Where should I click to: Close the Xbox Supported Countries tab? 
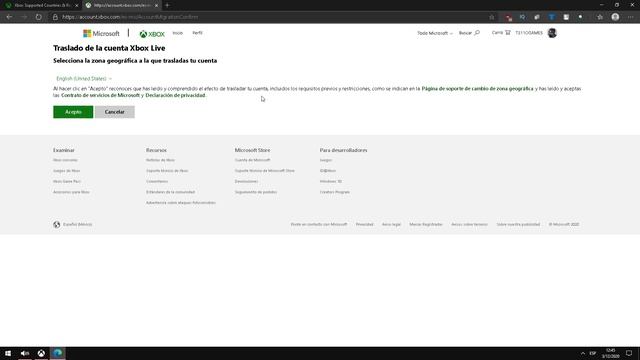point(76,5)
